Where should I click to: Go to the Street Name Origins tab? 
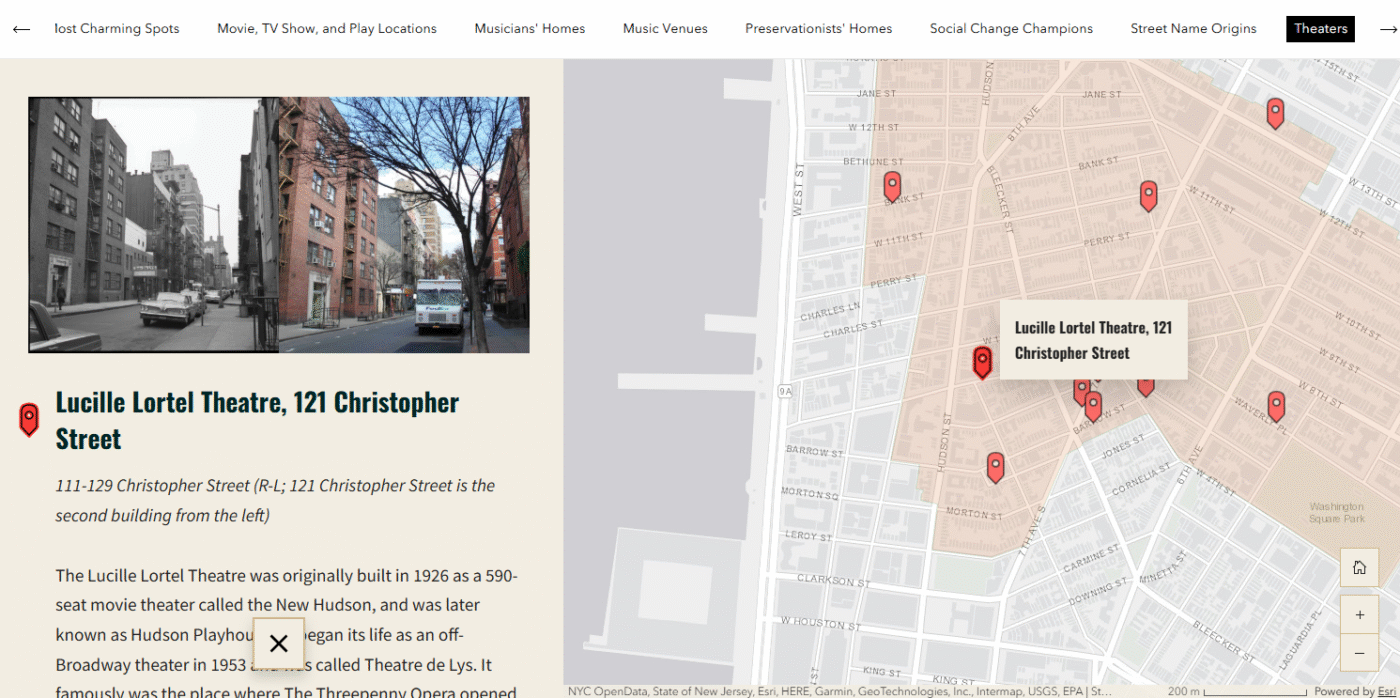(x=1193, y=29)
